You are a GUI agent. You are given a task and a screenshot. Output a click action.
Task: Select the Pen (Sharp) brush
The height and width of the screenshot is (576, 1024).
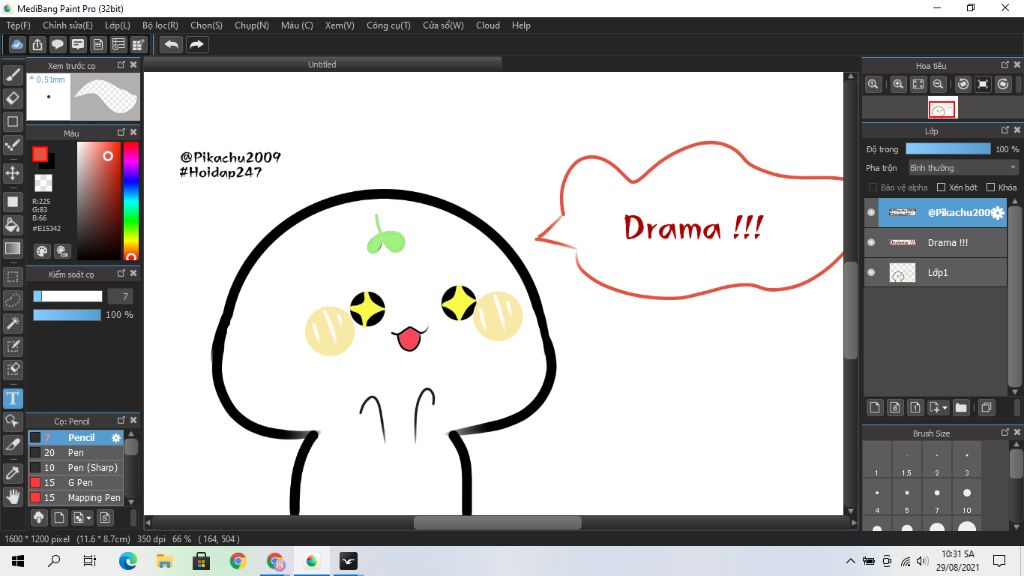click(x=76, y=468)
